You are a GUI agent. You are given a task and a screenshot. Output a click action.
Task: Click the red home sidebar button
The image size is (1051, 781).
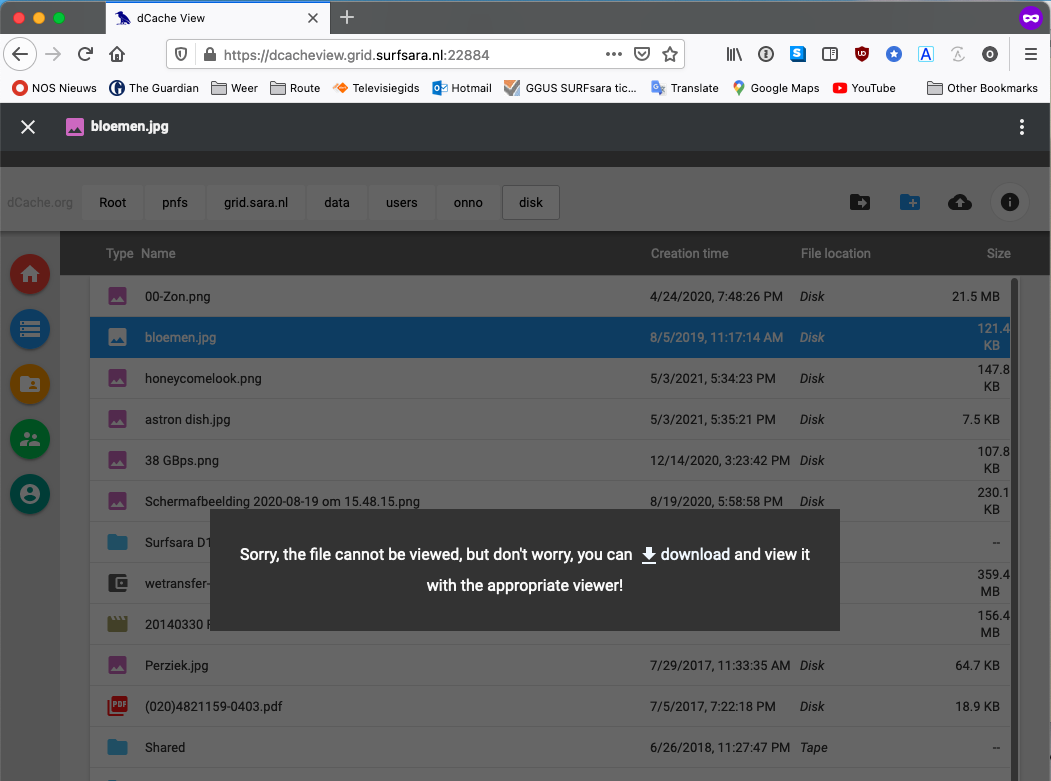30,274
